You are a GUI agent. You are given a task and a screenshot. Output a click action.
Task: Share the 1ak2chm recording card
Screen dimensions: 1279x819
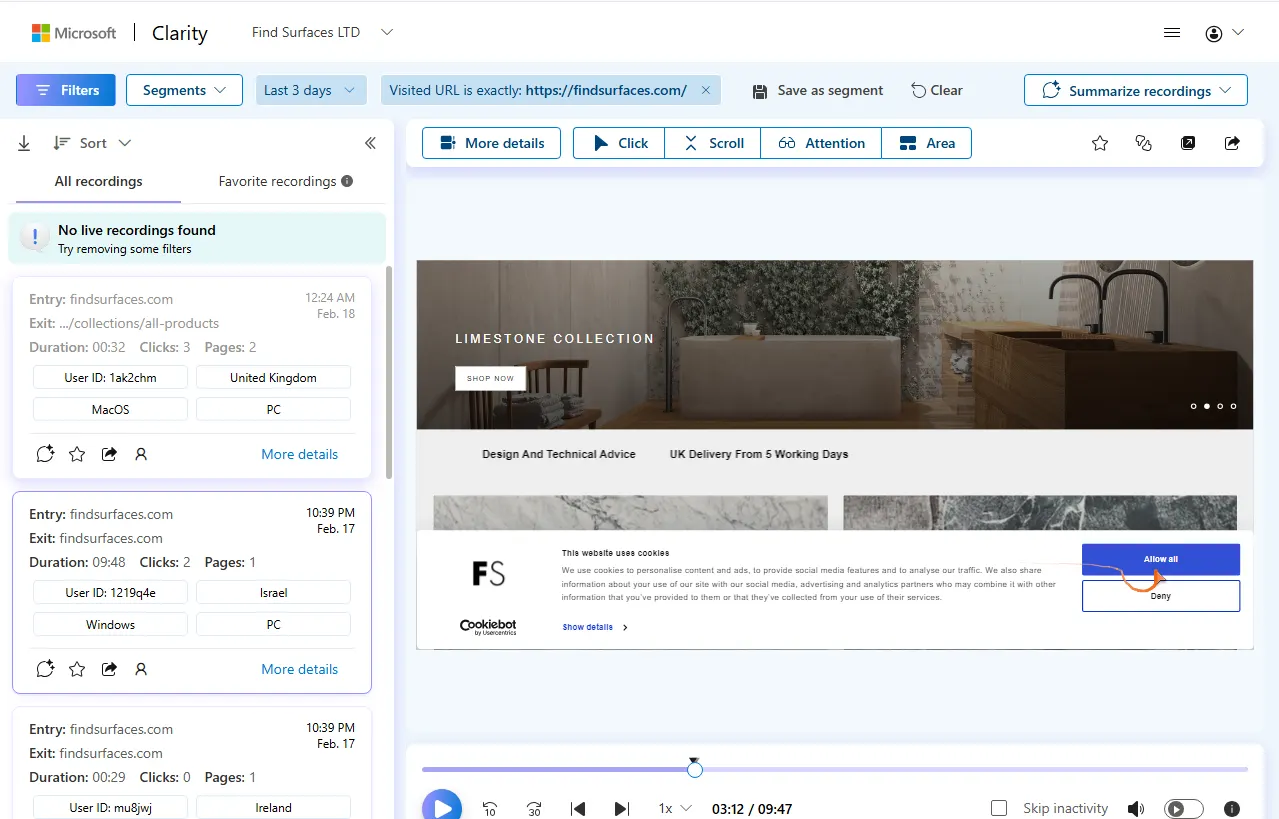tap(109, 454)
